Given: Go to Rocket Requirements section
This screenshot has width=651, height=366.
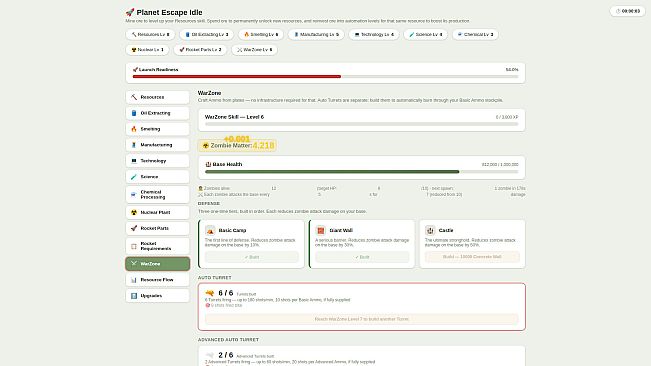Looking at the screenshot, I should 157,246.
